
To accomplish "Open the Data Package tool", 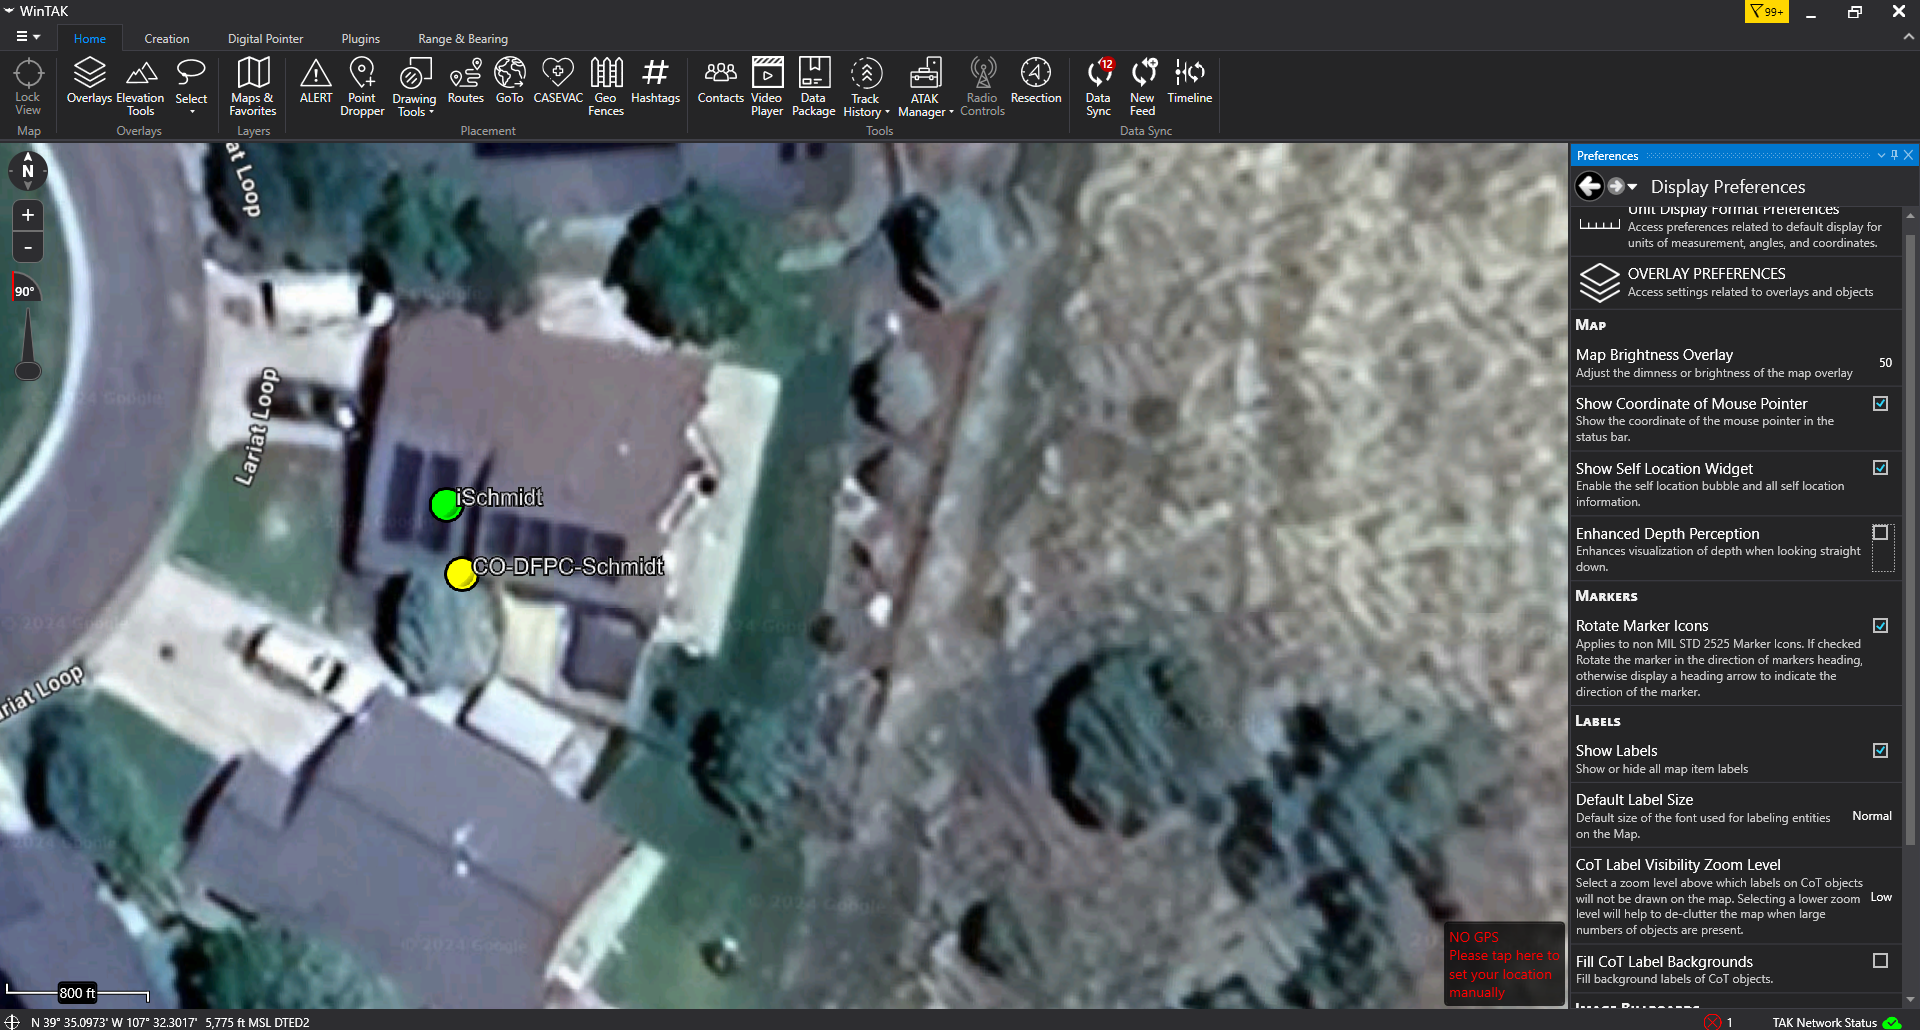I will tap(813, 88).
